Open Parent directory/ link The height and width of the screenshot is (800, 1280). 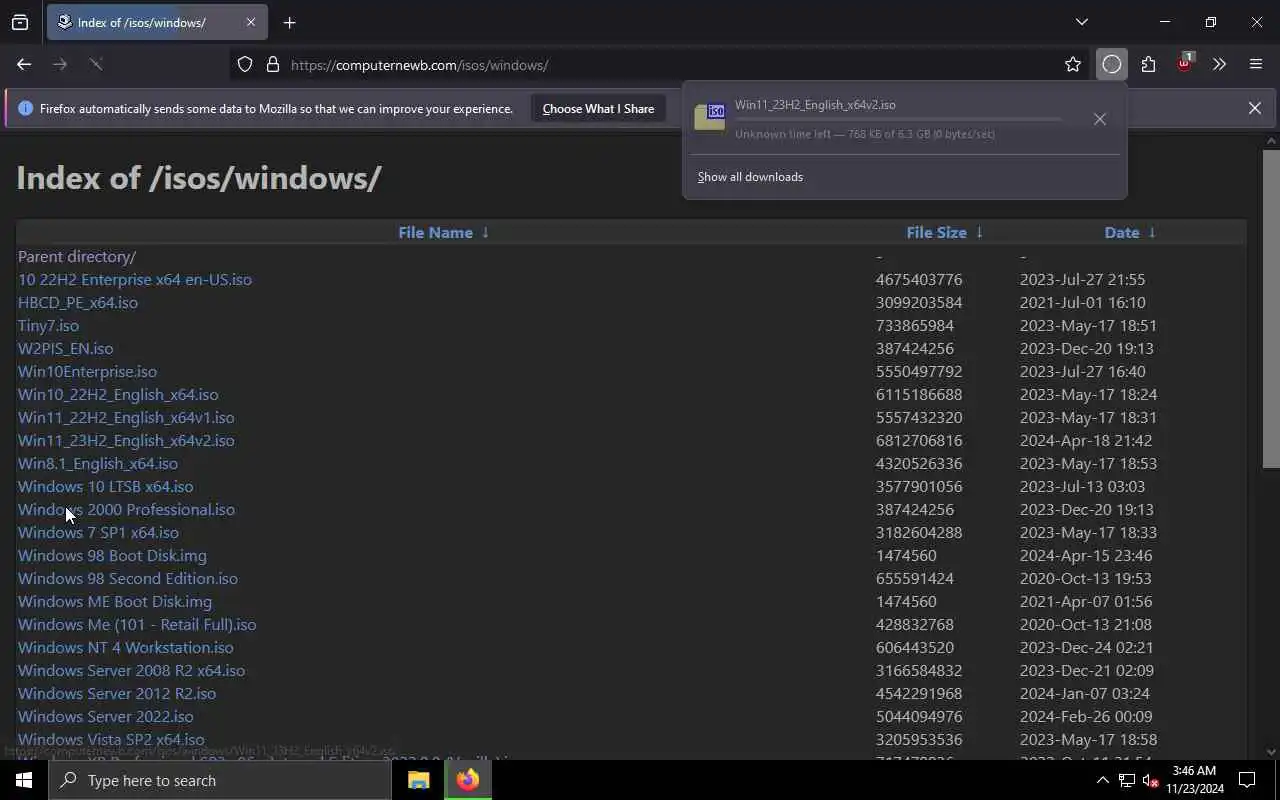coord(77,257)
